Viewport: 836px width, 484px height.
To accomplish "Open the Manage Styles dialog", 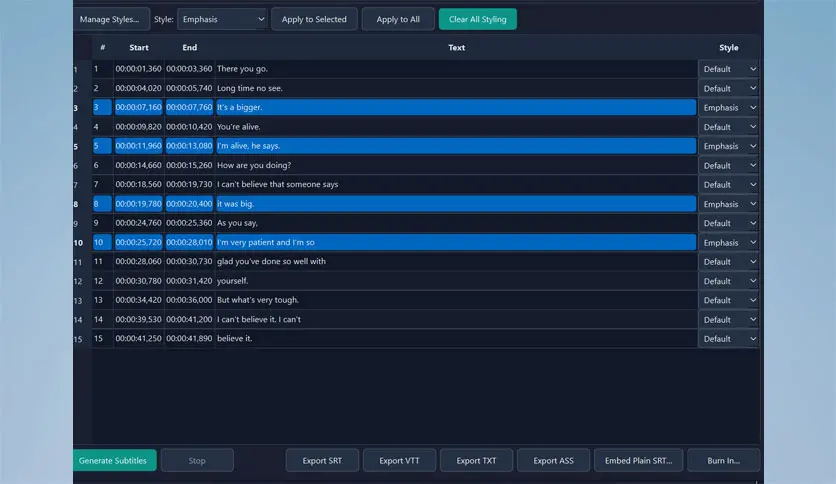I will click(110, 19).
